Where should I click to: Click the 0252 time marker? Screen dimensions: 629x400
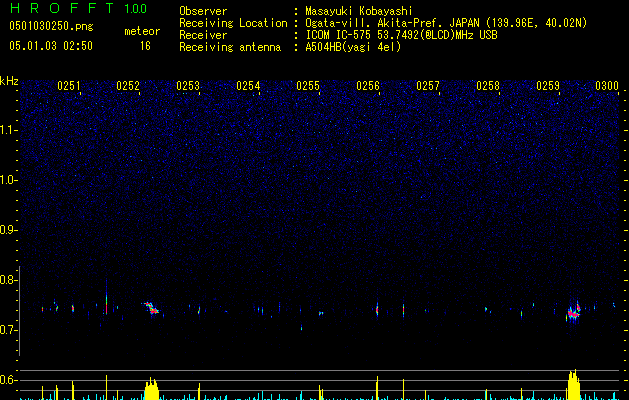point(128,86)
